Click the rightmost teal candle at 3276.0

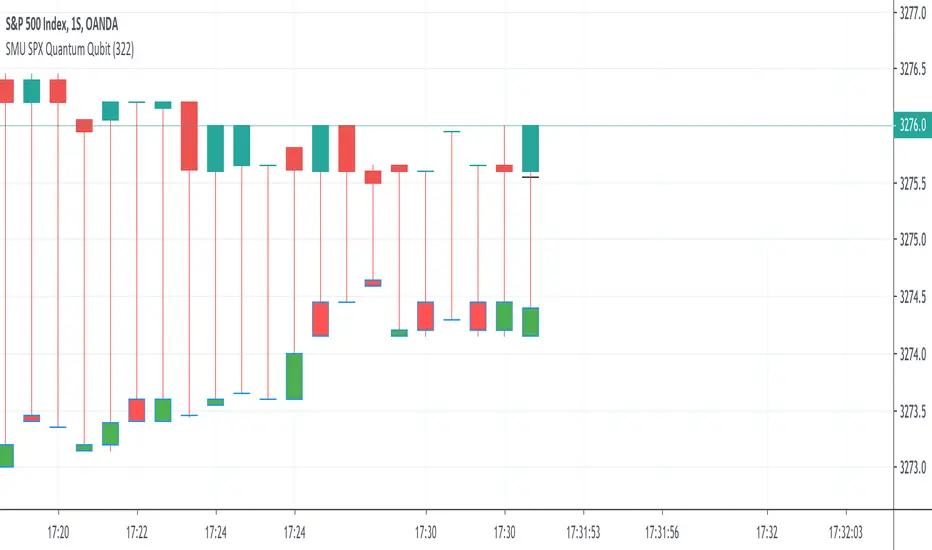[x=531, y=148]
